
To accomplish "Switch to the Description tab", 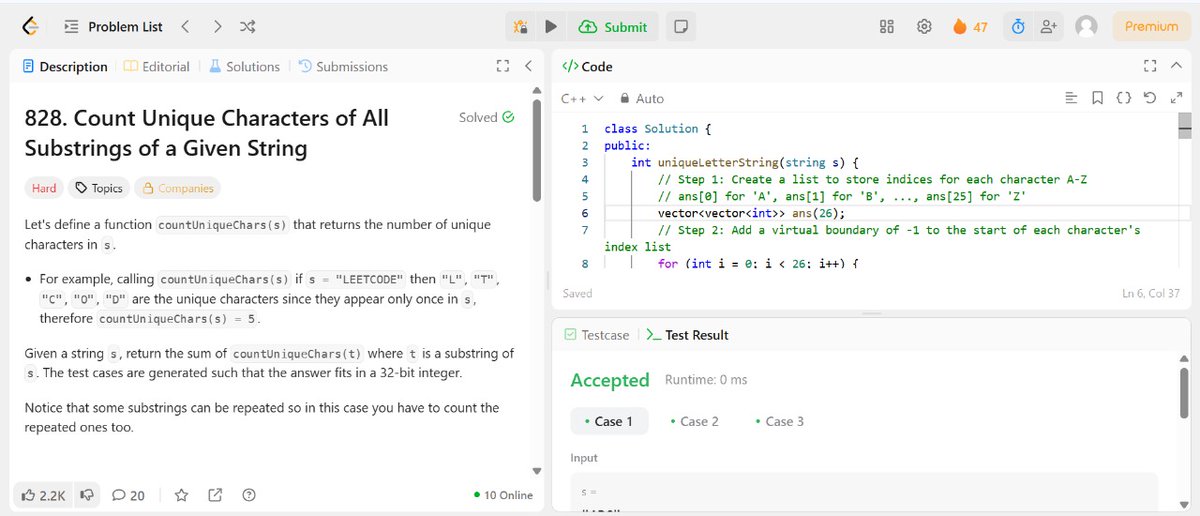I will point(65,67).
